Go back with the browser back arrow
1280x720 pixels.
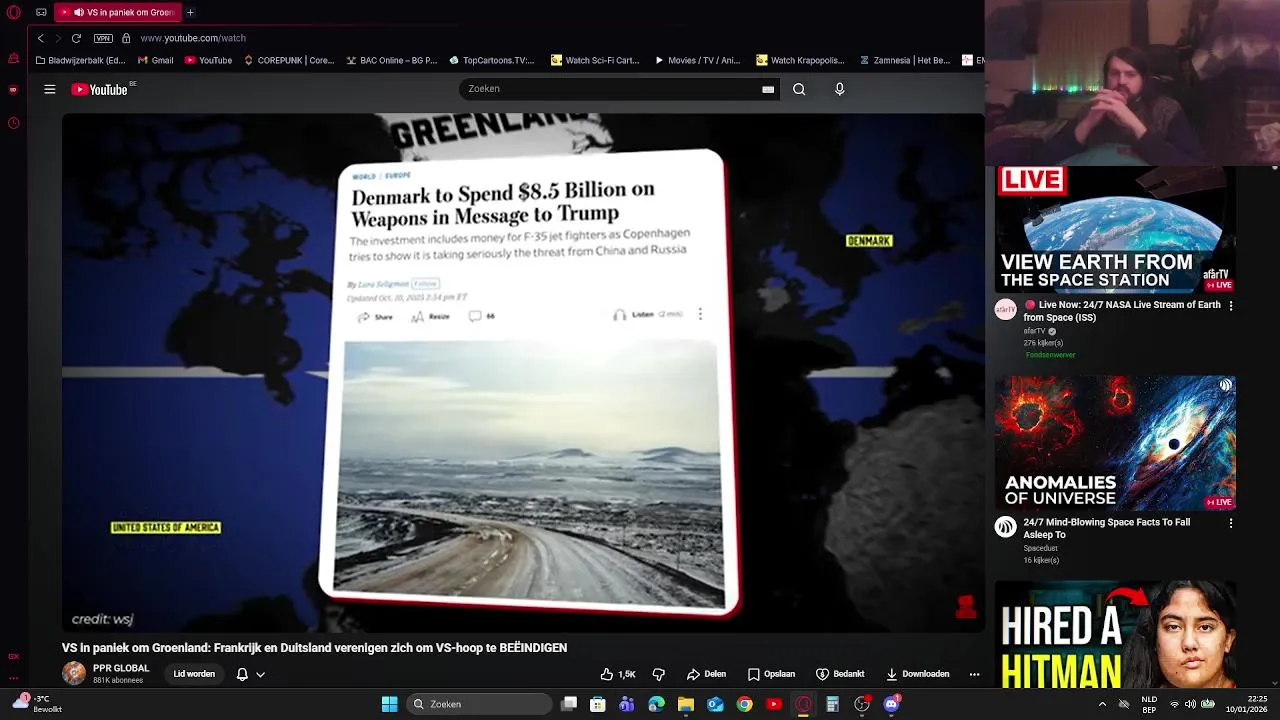tap(40, 38)
